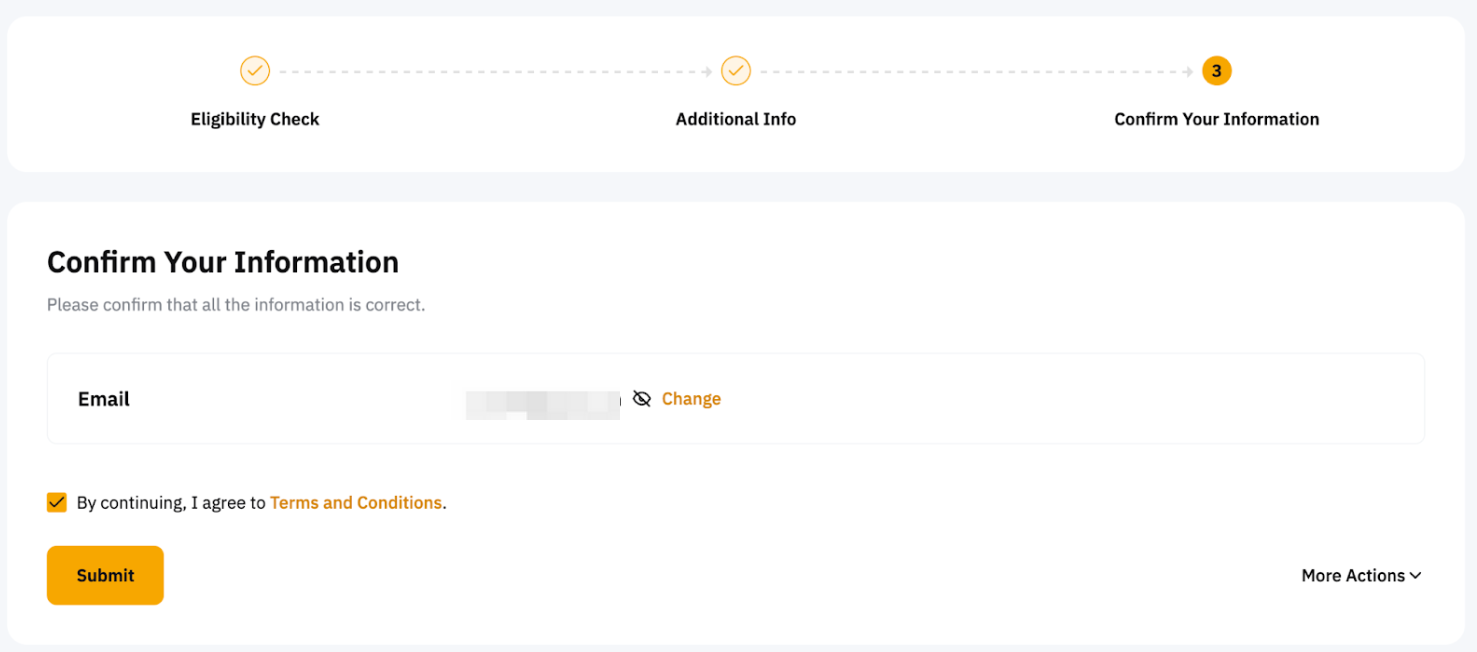The height and width of the screenshot is (652, 1477).
Task: Click the Eligibility Check completed checkmark icon
Action: 255,71
